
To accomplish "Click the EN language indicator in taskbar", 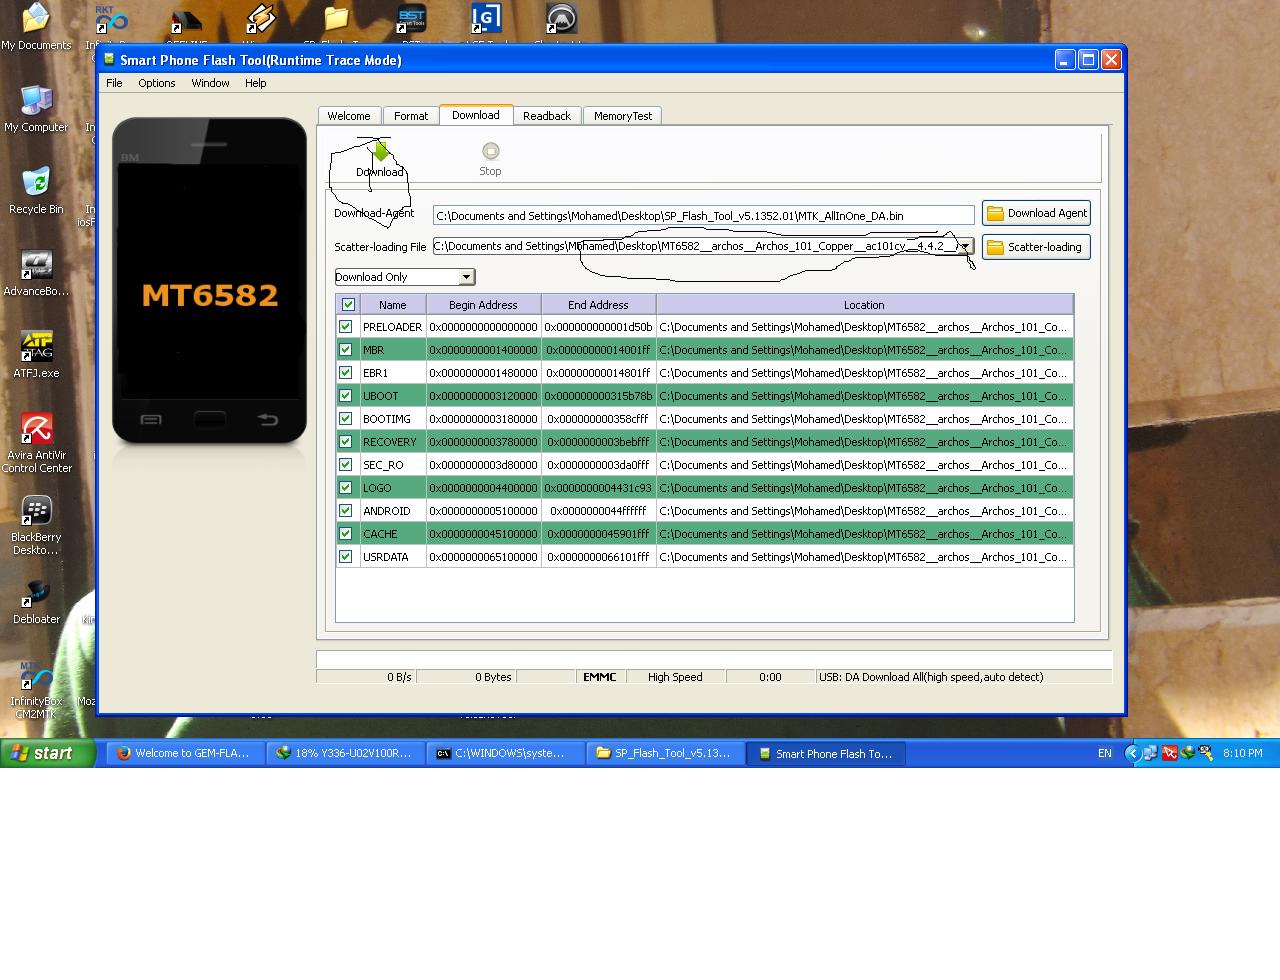I will tap(1104, 753).
